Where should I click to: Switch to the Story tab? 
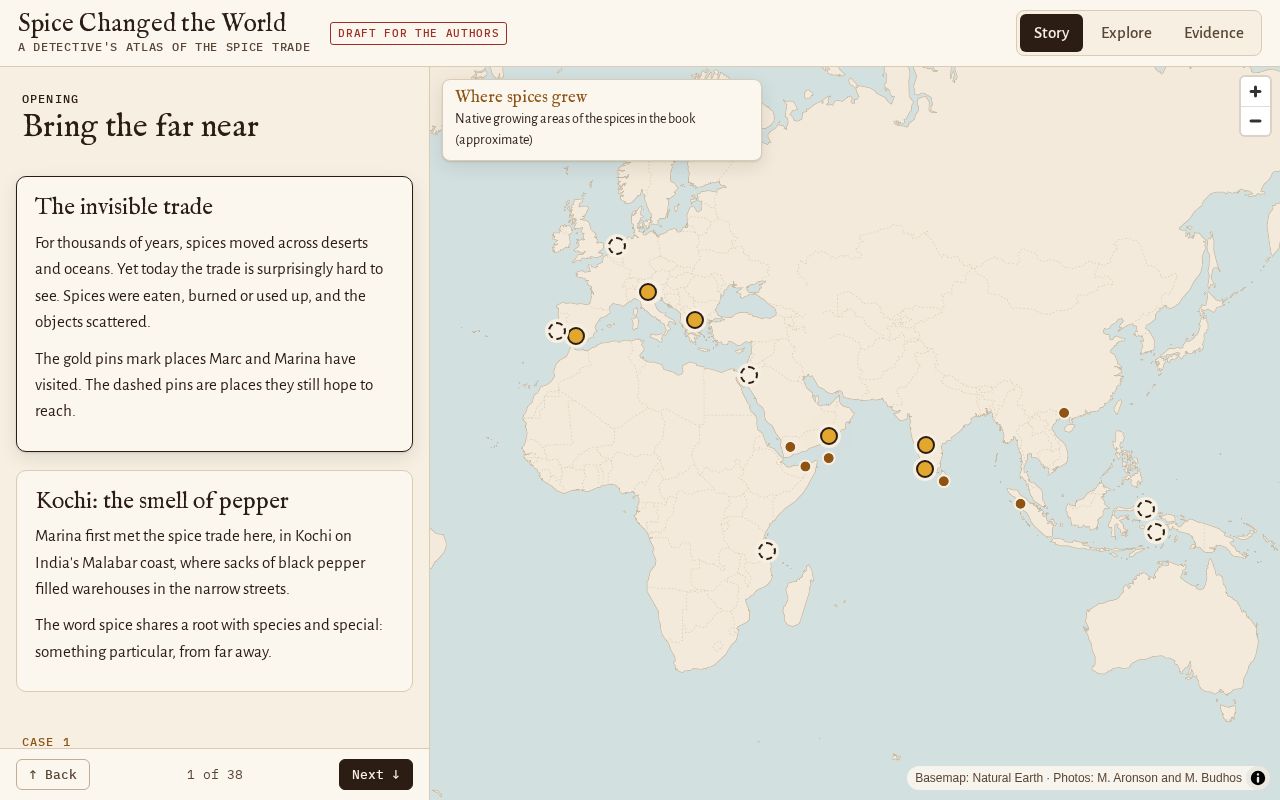pyautogui.click(x=1051, y=33)
